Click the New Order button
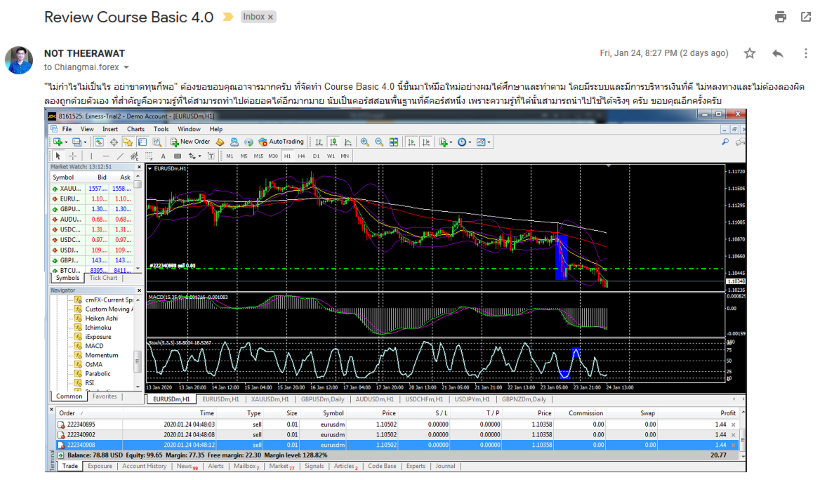 pos(190,142)
